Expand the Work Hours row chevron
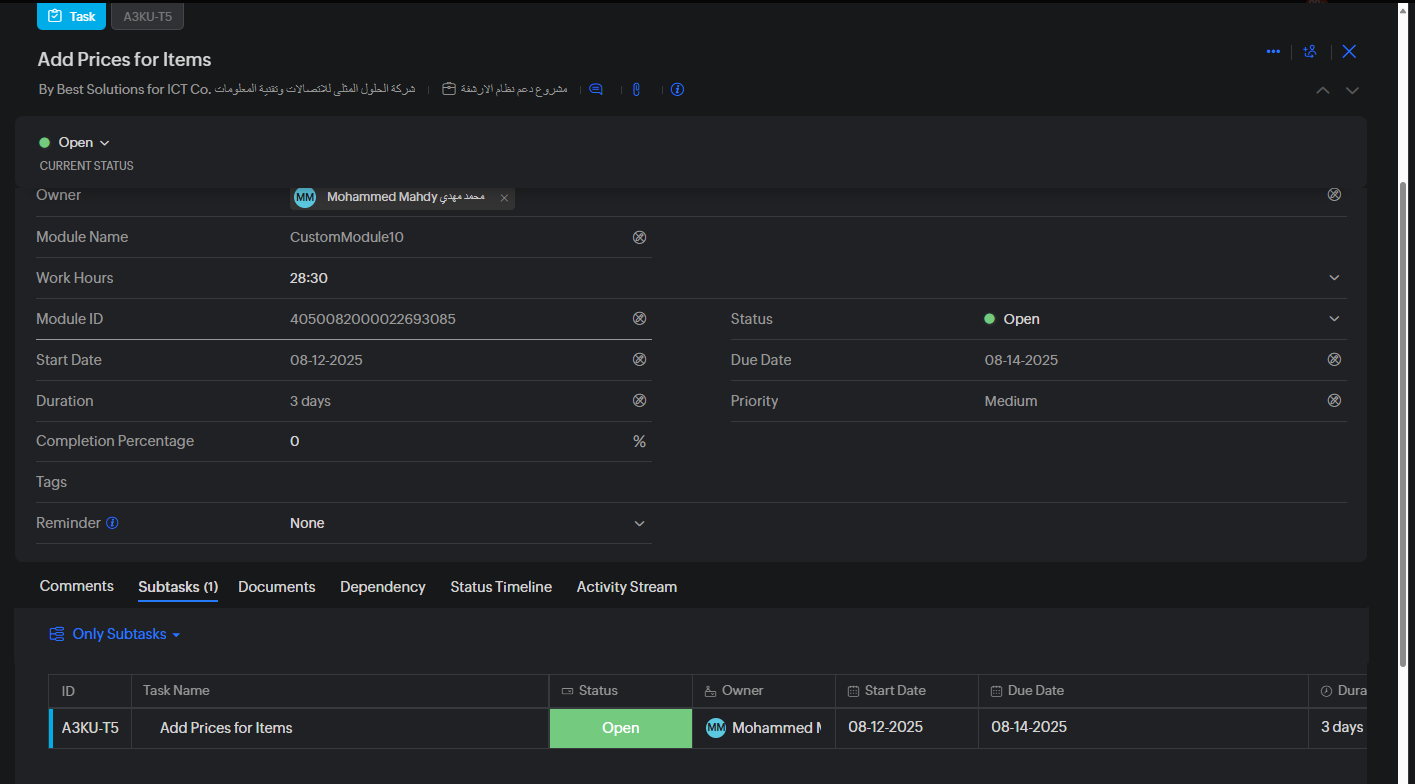Screen dimensions: 1415x784 [1333, 278]
